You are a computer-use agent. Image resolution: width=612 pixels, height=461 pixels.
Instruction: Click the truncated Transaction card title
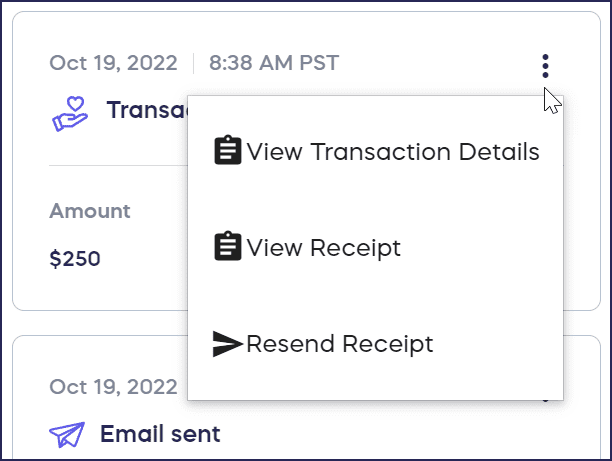pos(146,110)
